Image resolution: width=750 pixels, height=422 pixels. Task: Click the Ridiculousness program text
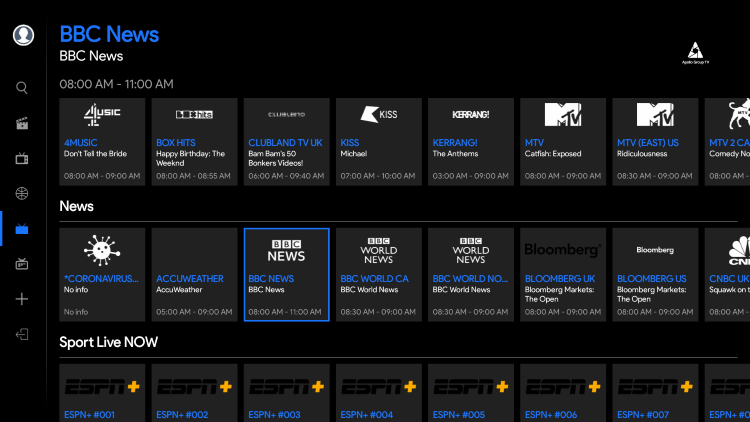[642, 154]
